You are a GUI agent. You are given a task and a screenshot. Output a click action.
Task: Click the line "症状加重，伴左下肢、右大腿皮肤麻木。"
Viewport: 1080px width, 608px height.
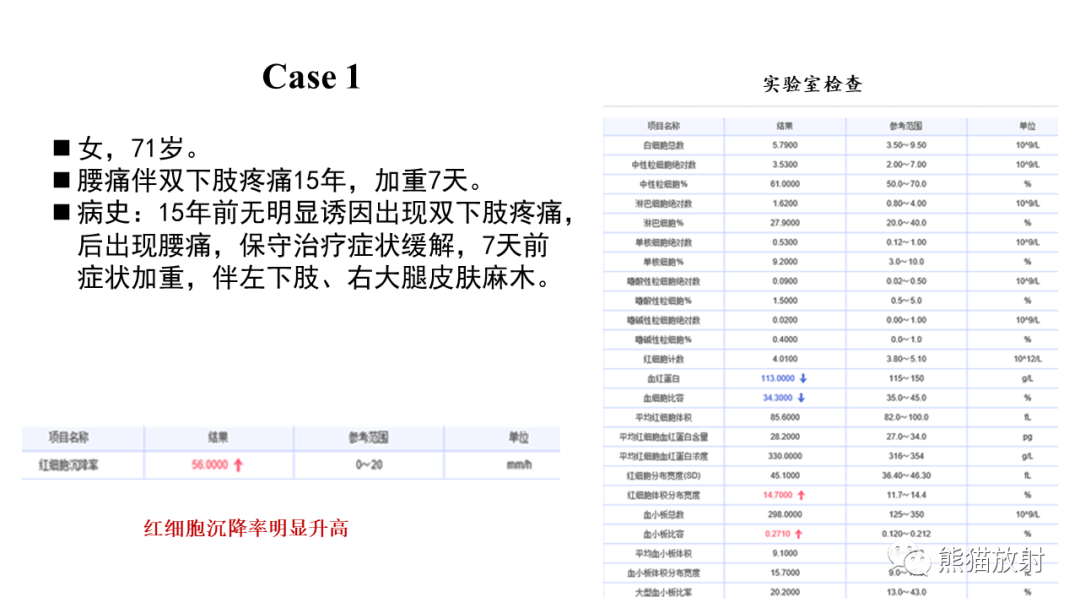313,278
